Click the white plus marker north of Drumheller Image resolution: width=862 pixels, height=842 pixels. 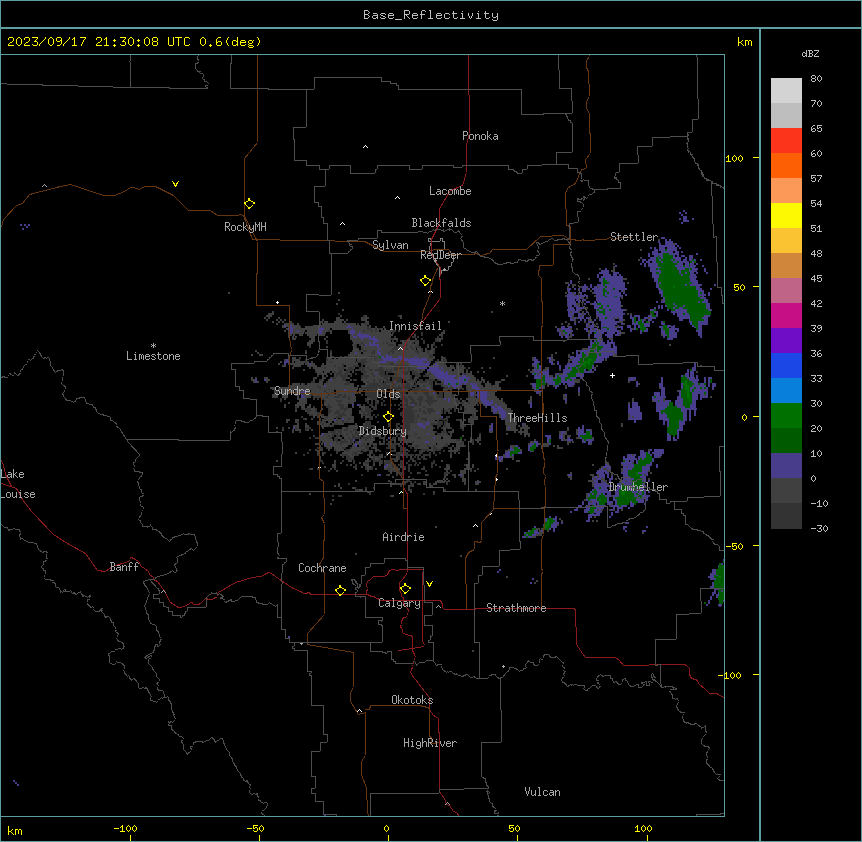(x=612, y=375)
